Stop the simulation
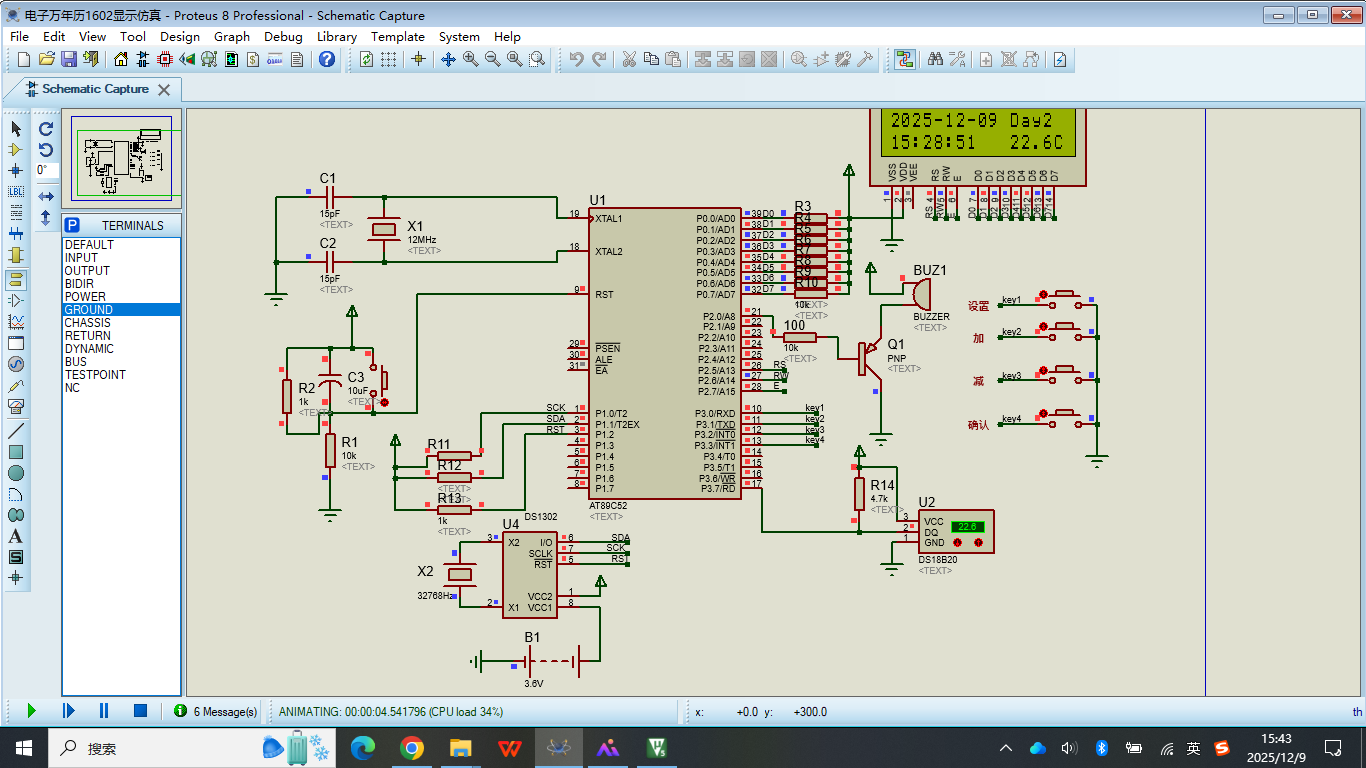This screenshot has width=1366, height=768. click(x=140, y=711)
